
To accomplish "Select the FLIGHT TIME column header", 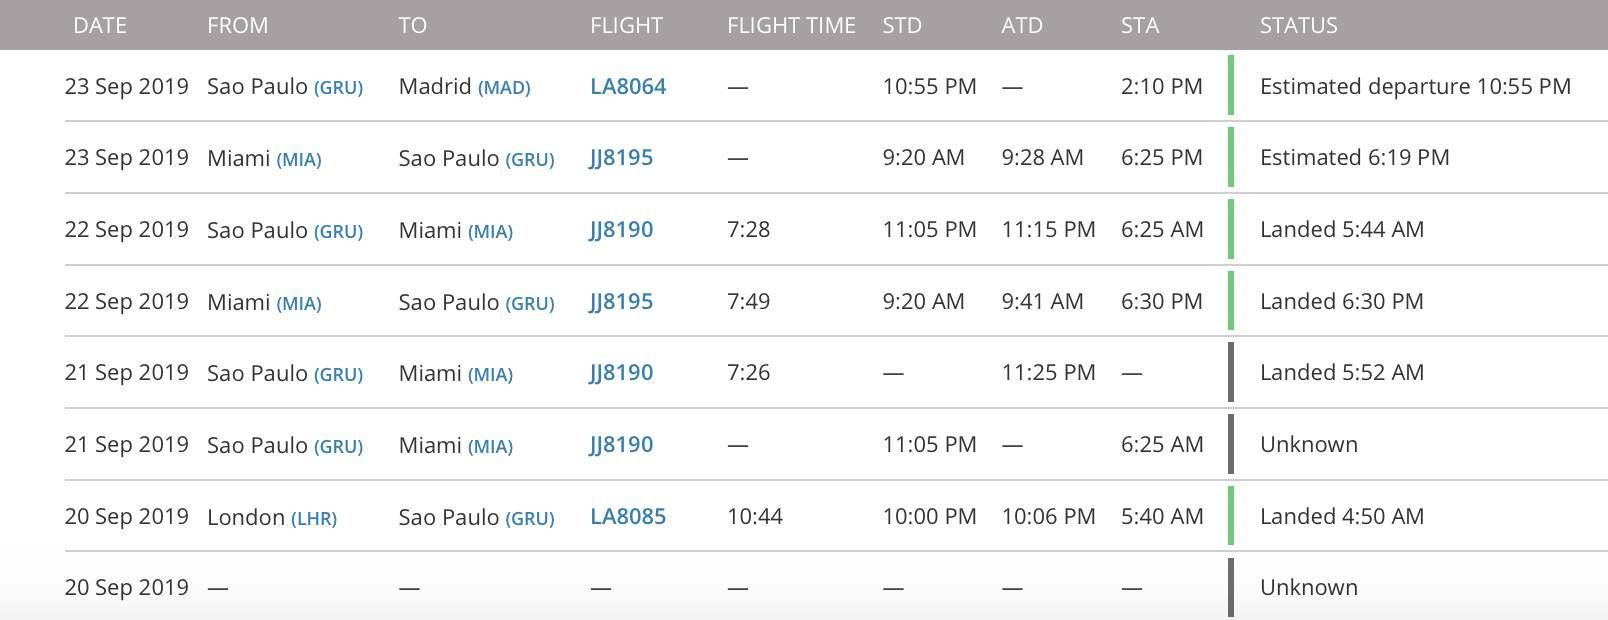I will tap(791, 25).
